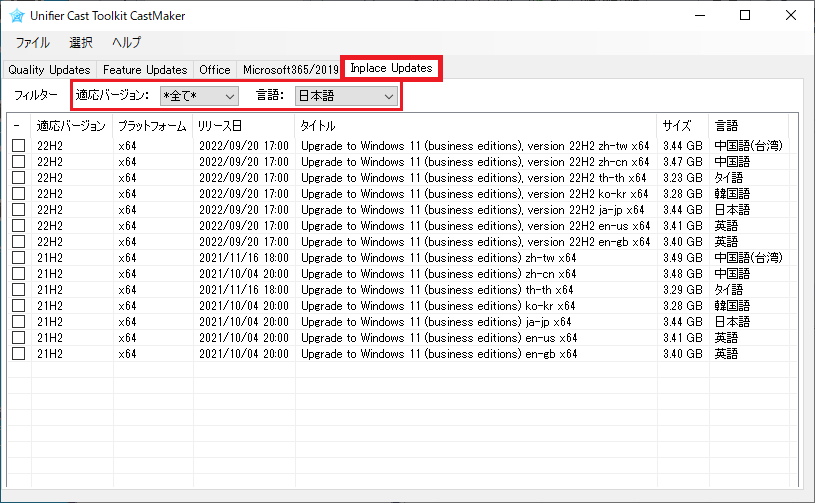Click the Unifier Cast Toolkit app icon
The width and height of the screenshot is (815, 503).
[x=16, y=16]
